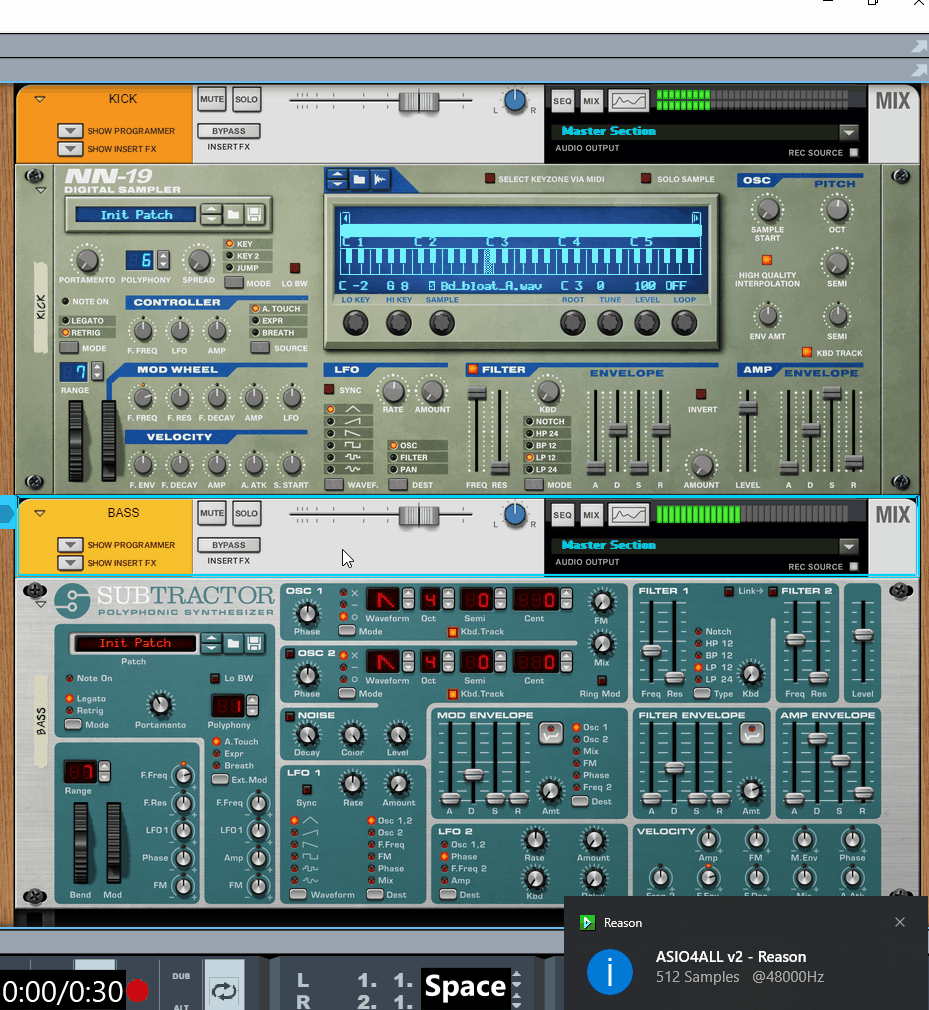Open NN-19 patch browser folder icon
The width and height of the screenshot is (929, 1010).
pyautogui.click(x=233, y=214)
